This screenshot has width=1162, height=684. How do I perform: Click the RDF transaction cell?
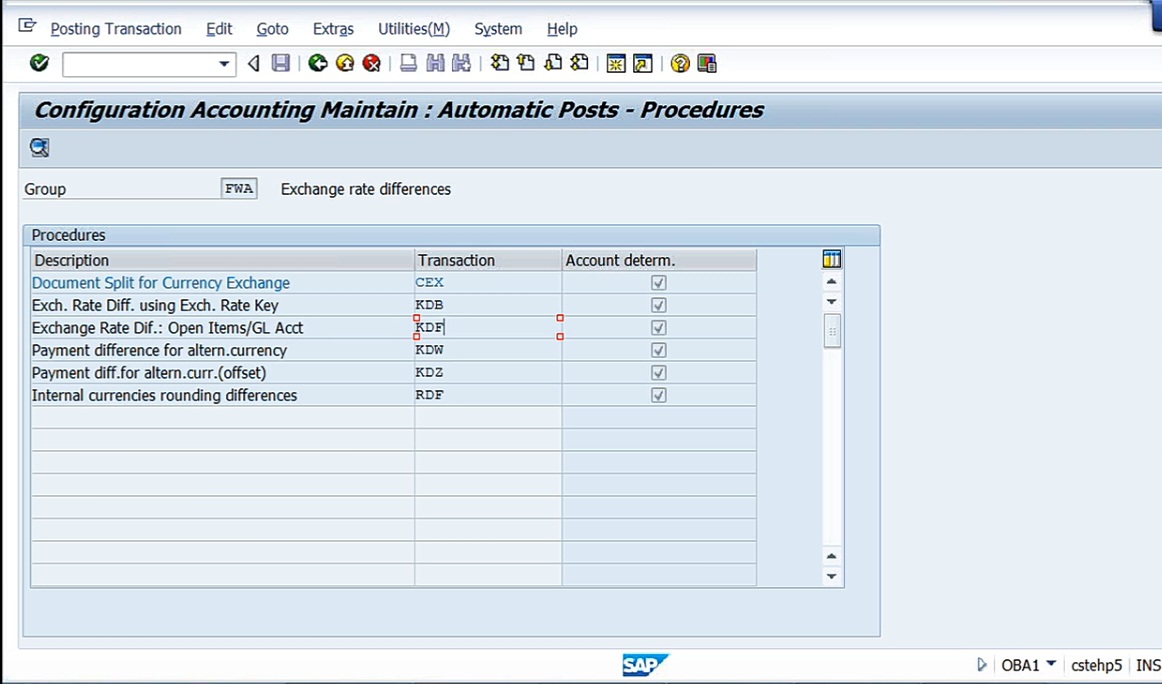pos(488,395)
